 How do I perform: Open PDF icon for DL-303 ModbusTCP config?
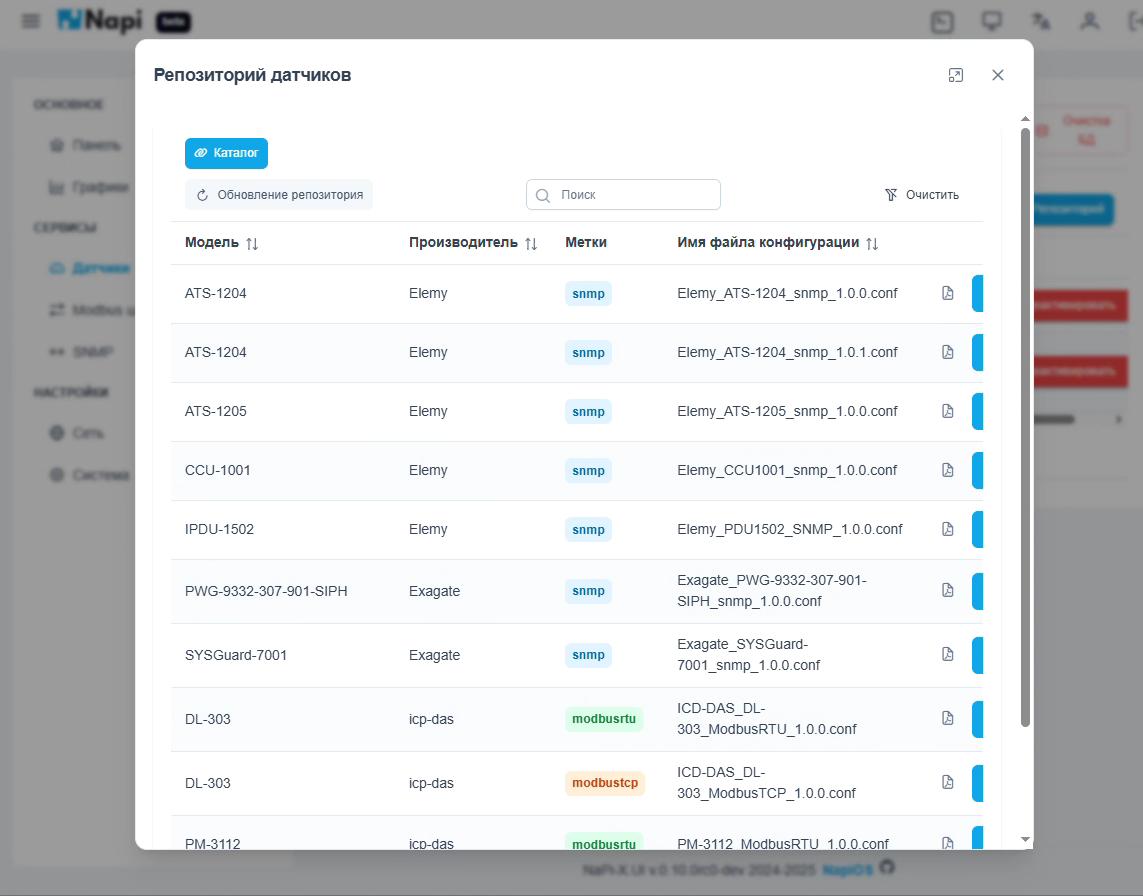(x=947, y=782)
